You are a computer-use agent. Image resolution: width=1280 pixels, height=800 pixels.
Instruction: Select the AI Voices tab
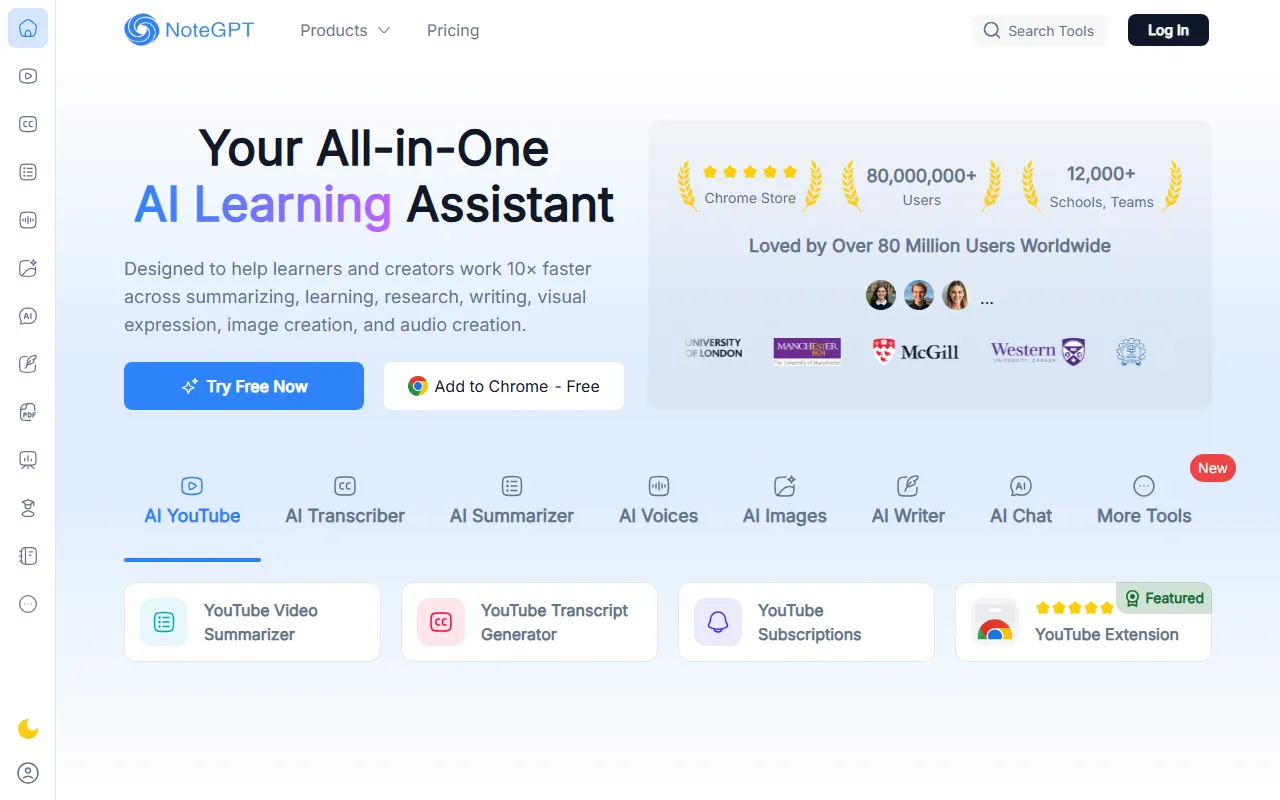(658, 501)
